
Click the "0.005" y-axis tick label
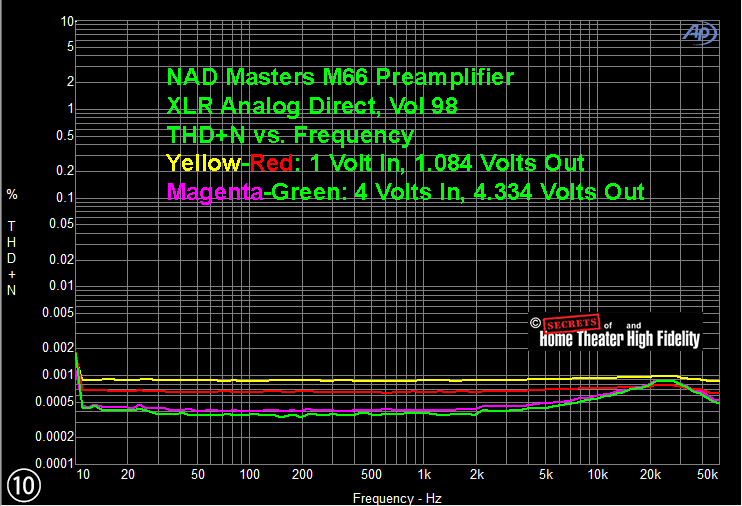(x=58, y=312)
